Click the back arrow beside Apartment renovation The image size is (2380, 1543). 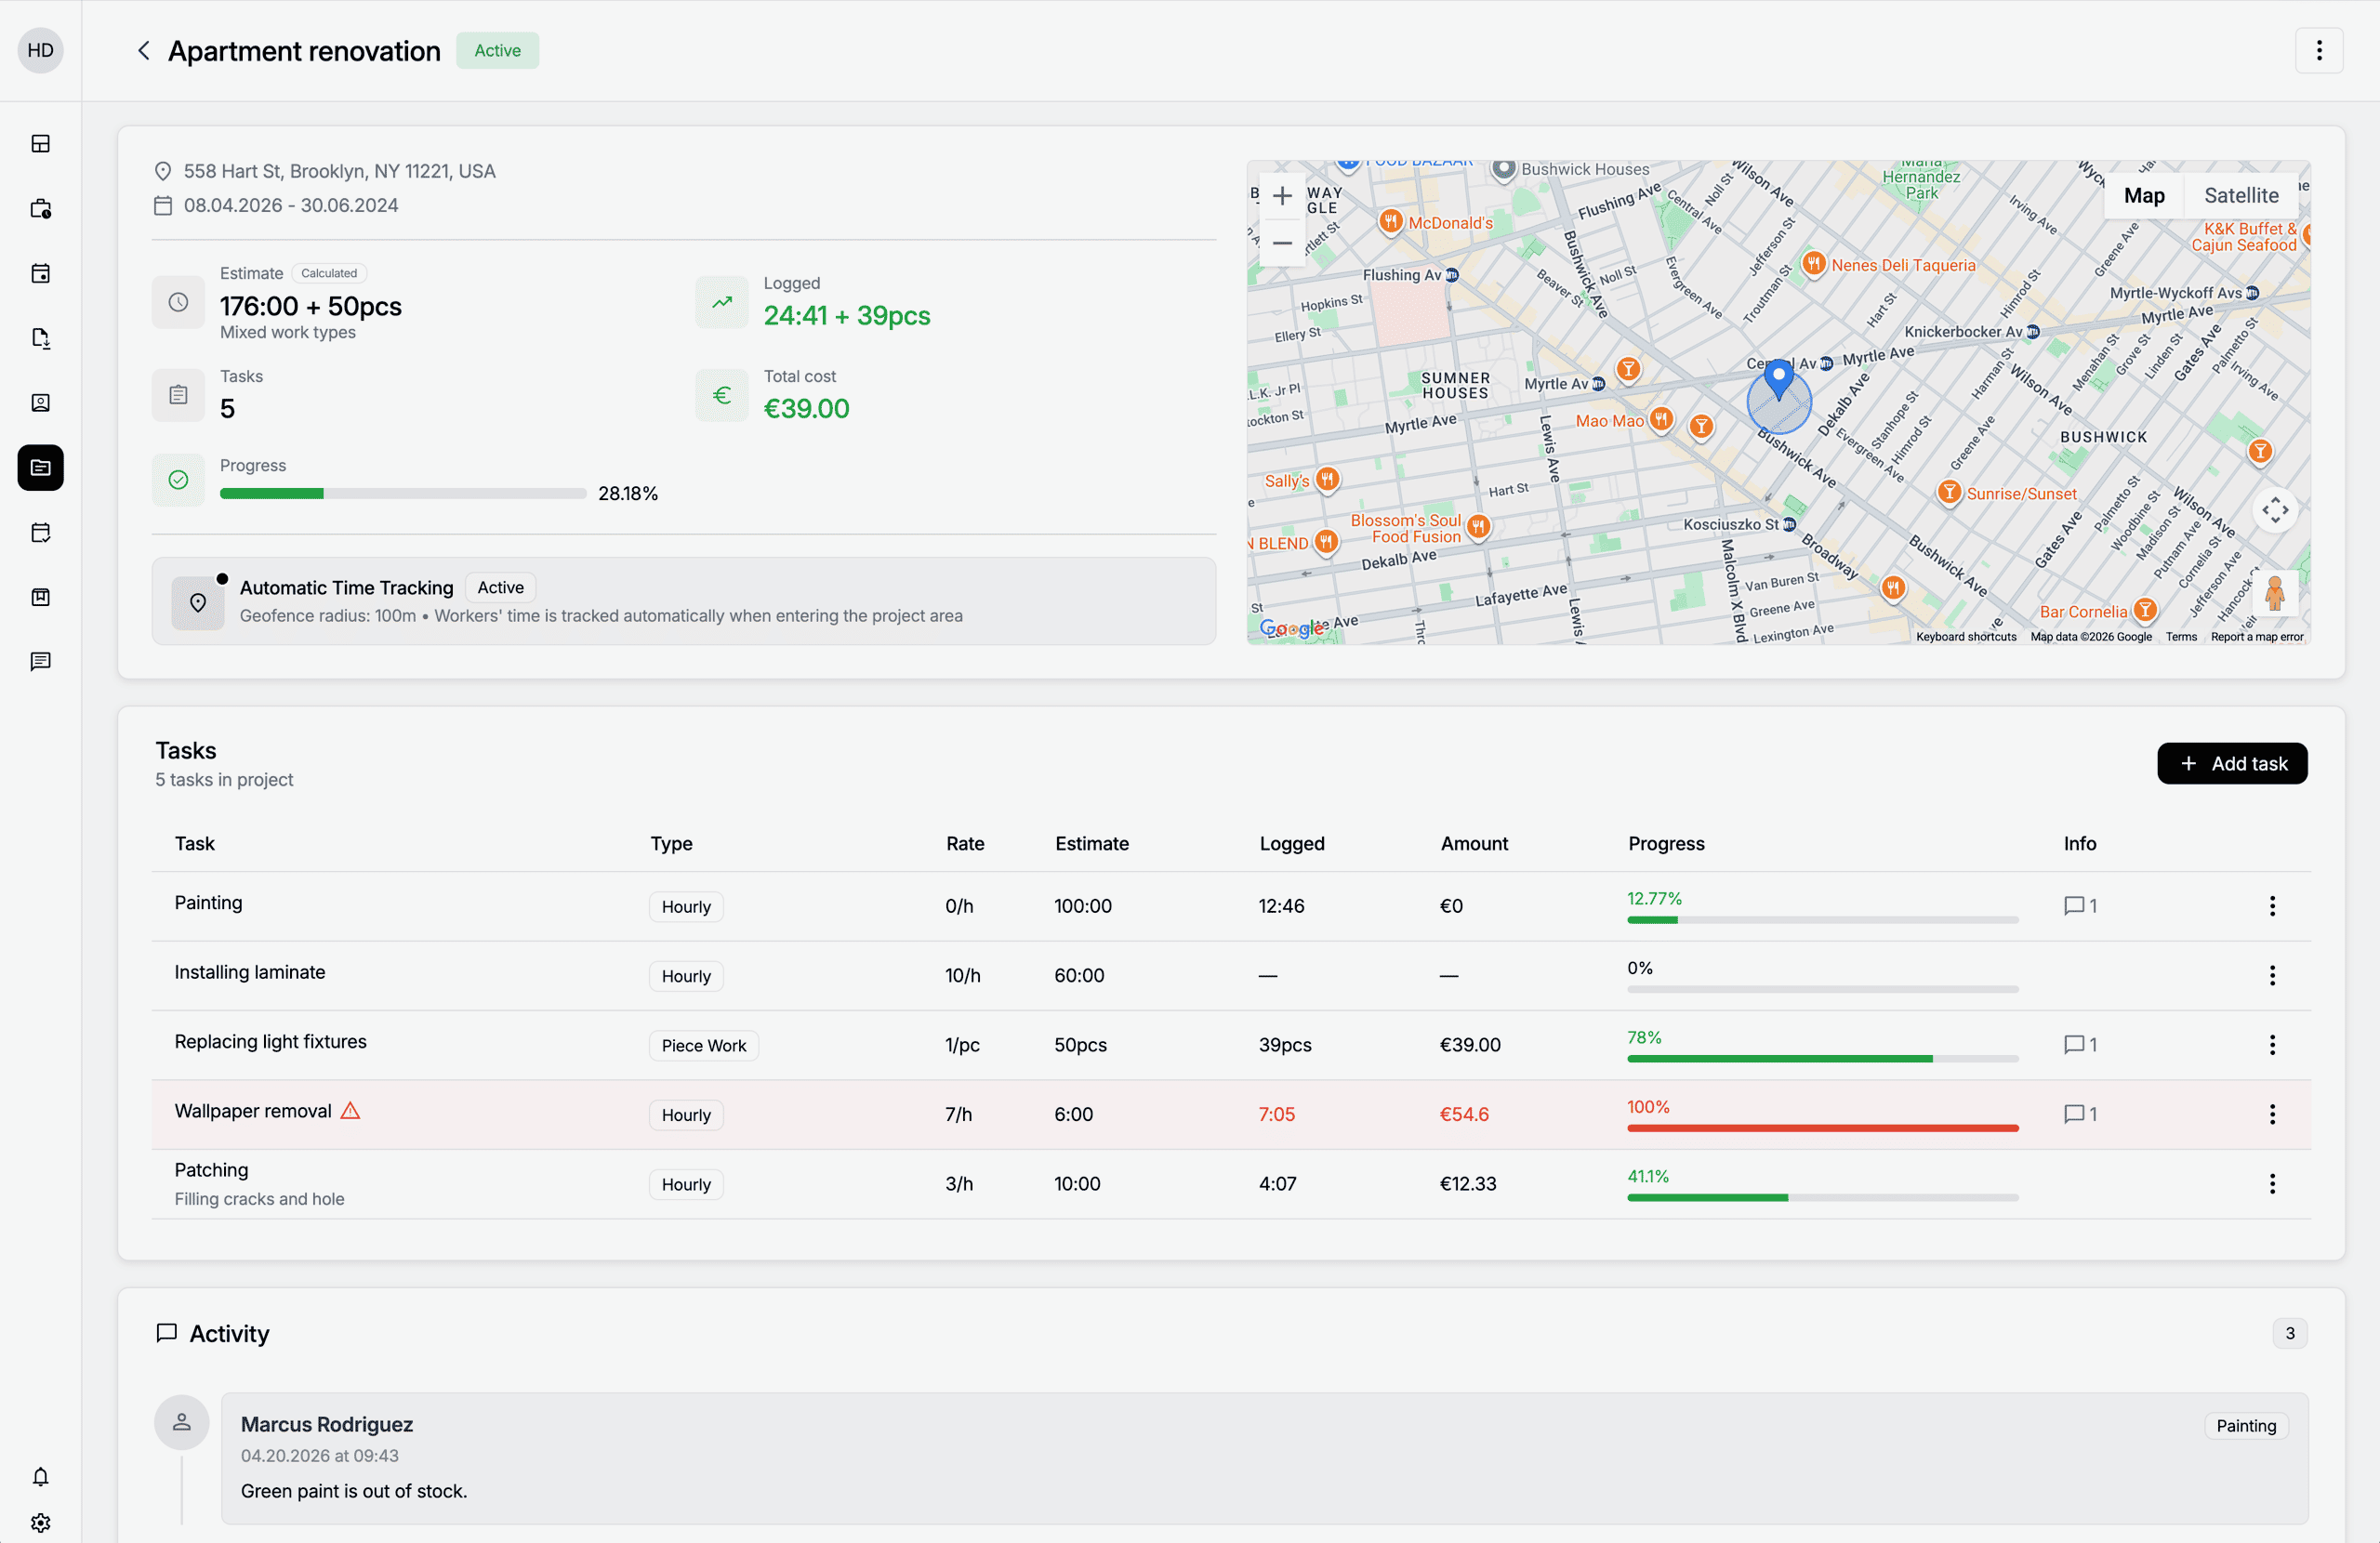[143, 51]
